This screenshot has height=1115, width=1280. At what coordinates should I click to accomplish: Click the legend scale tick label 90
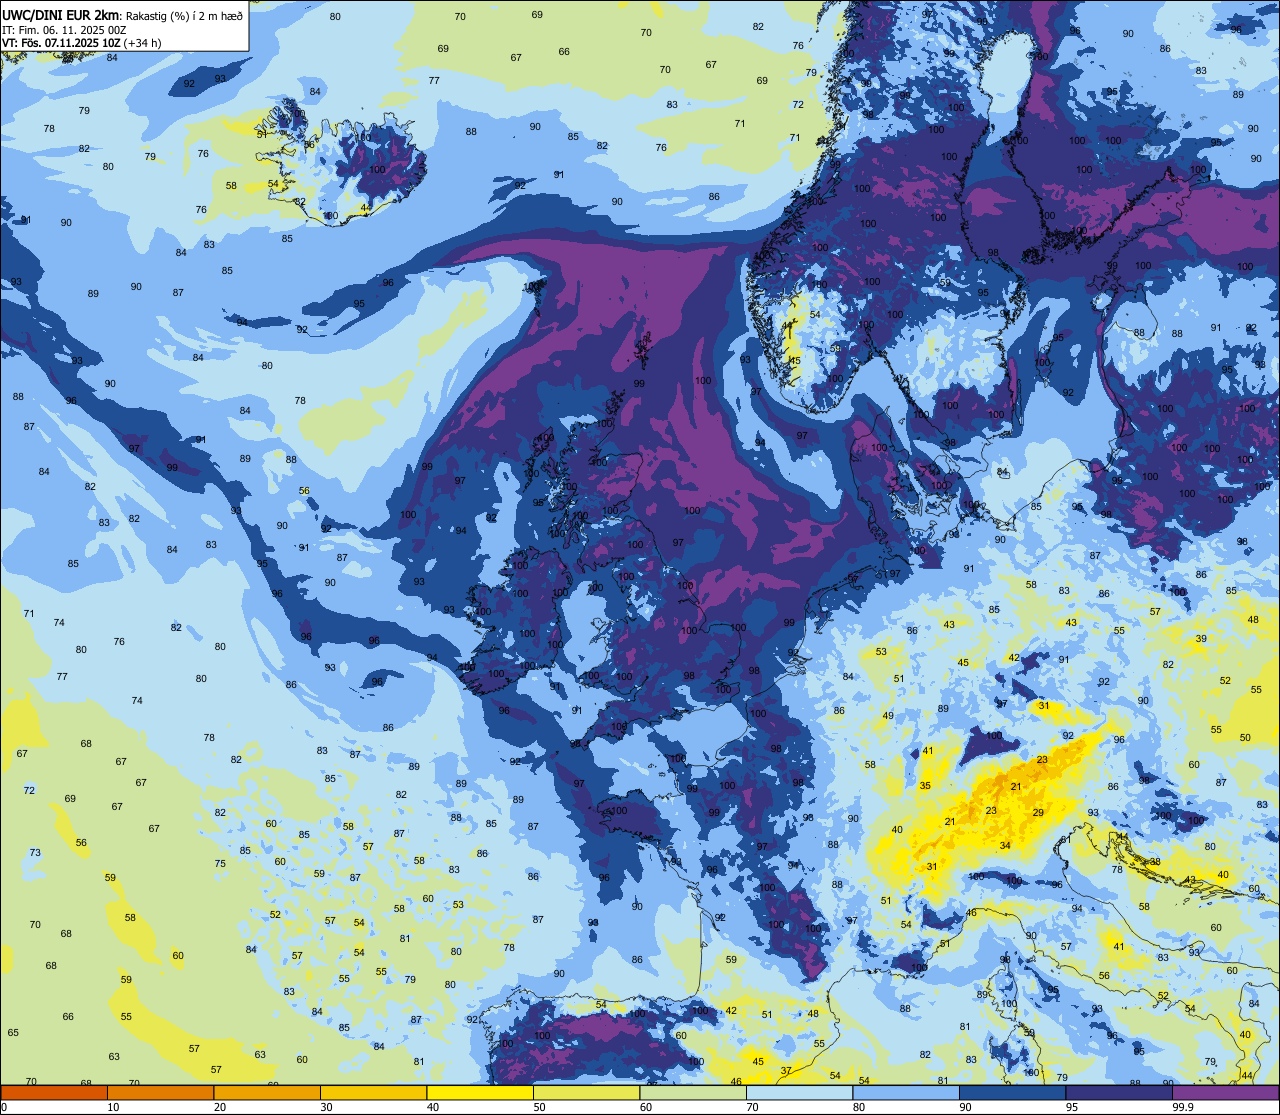966,1107
